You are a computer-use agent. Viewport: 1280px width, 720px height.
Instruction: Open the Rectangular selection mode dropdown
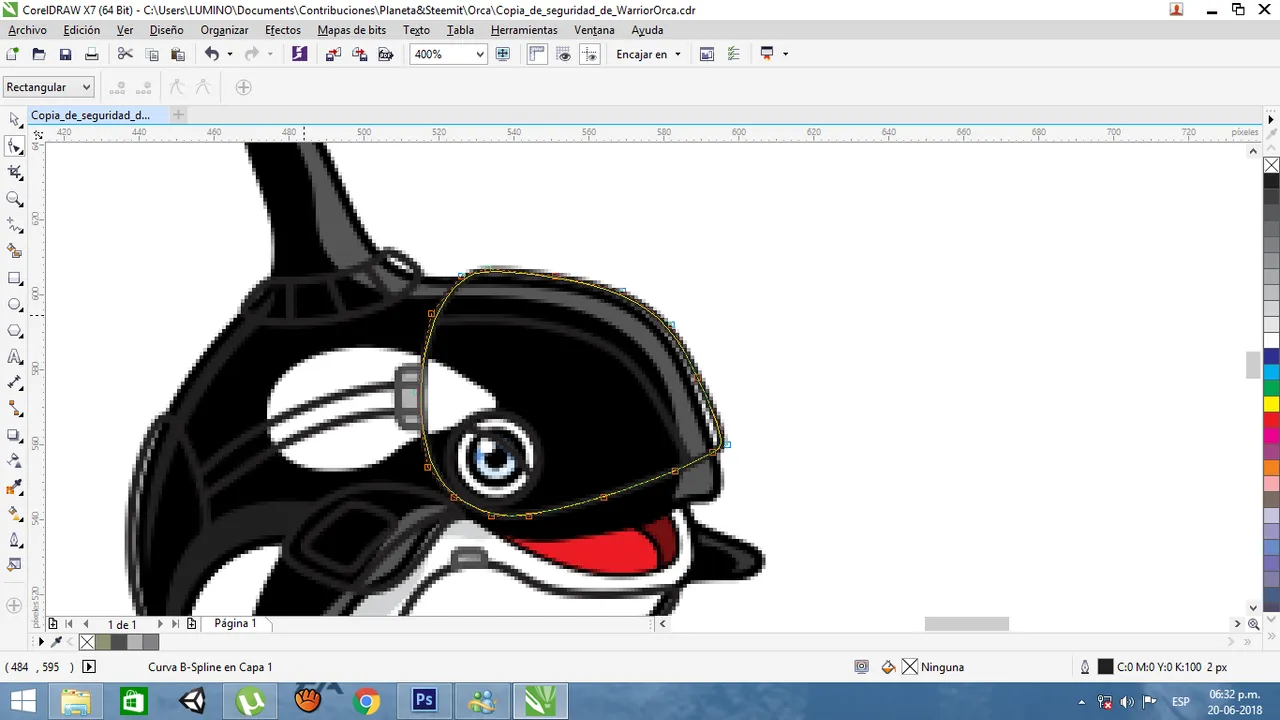[x=48, y=87]
